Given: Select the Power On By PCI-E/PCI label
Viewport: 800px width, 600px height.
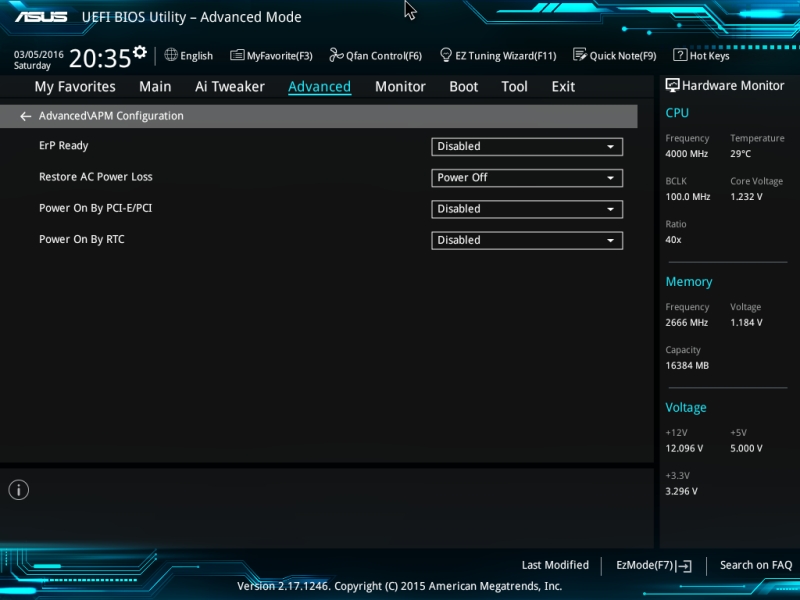Looking at the screenshot, I should (x=95, y=208).
